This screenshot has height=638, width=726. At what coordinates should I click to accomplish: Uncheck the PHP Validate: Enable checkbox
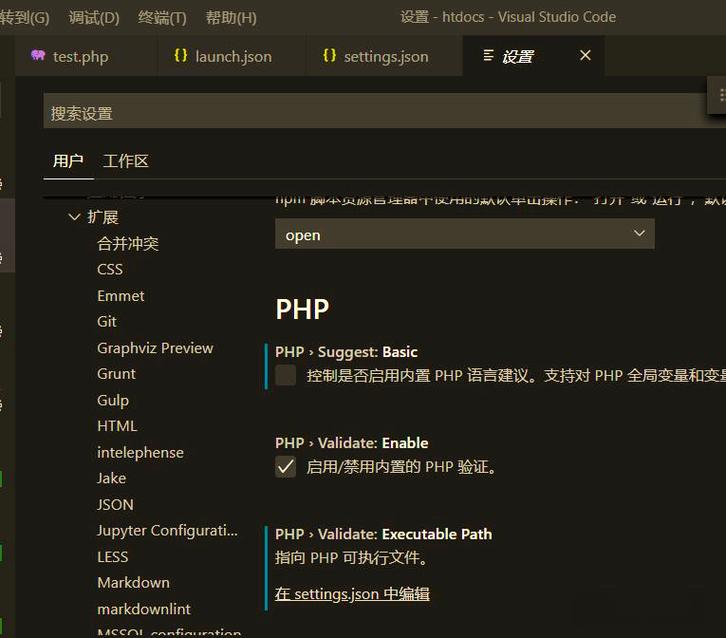pos(286,466)
